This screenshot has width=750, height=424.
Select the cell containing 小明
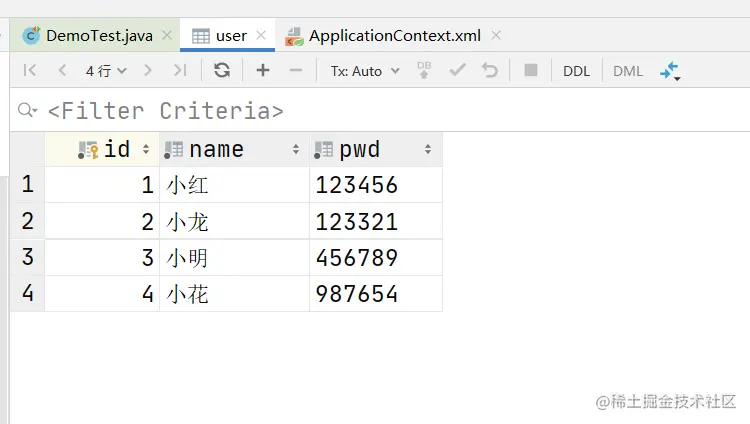tap(234, 258)
